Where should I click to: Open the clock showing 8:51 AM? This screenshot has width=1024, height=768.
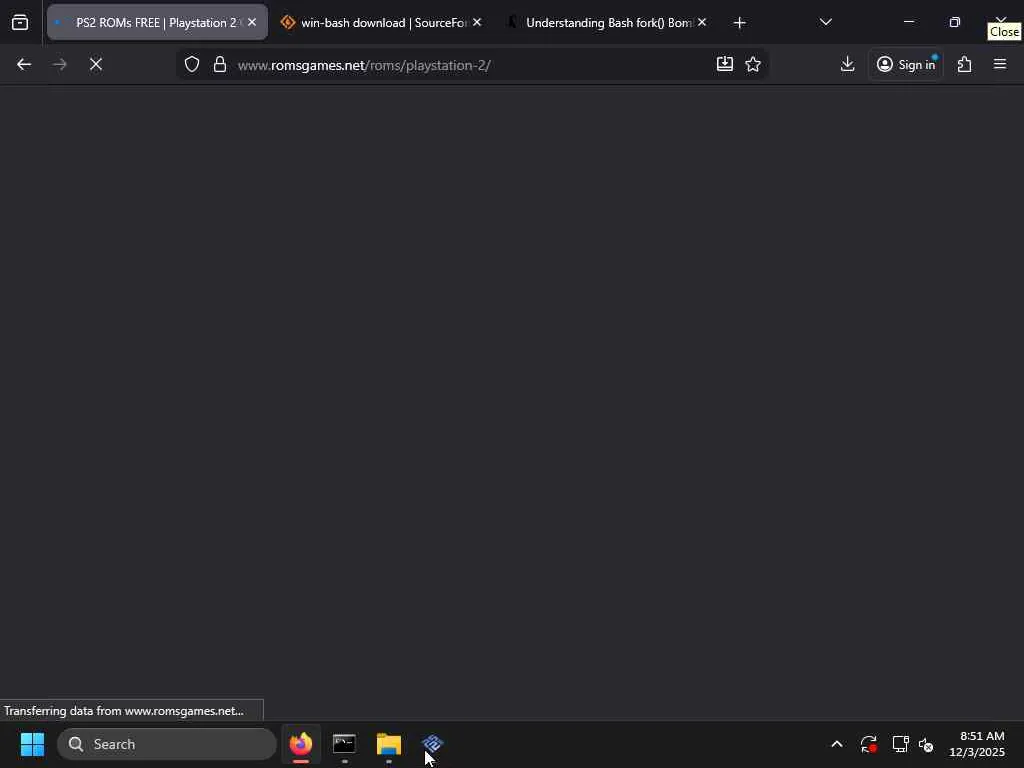(977, 744)
